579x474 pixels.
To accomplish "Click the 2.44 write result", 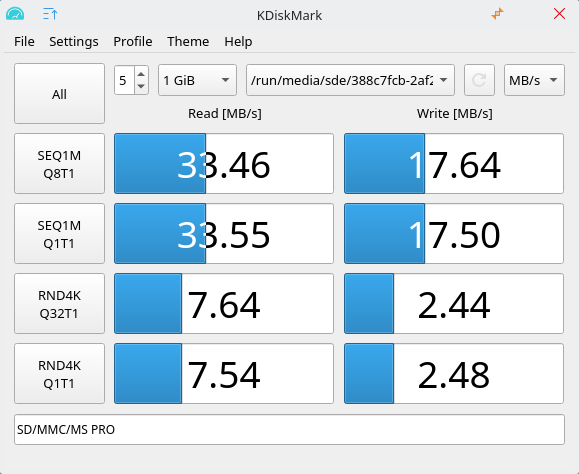I will pos(454,304).
